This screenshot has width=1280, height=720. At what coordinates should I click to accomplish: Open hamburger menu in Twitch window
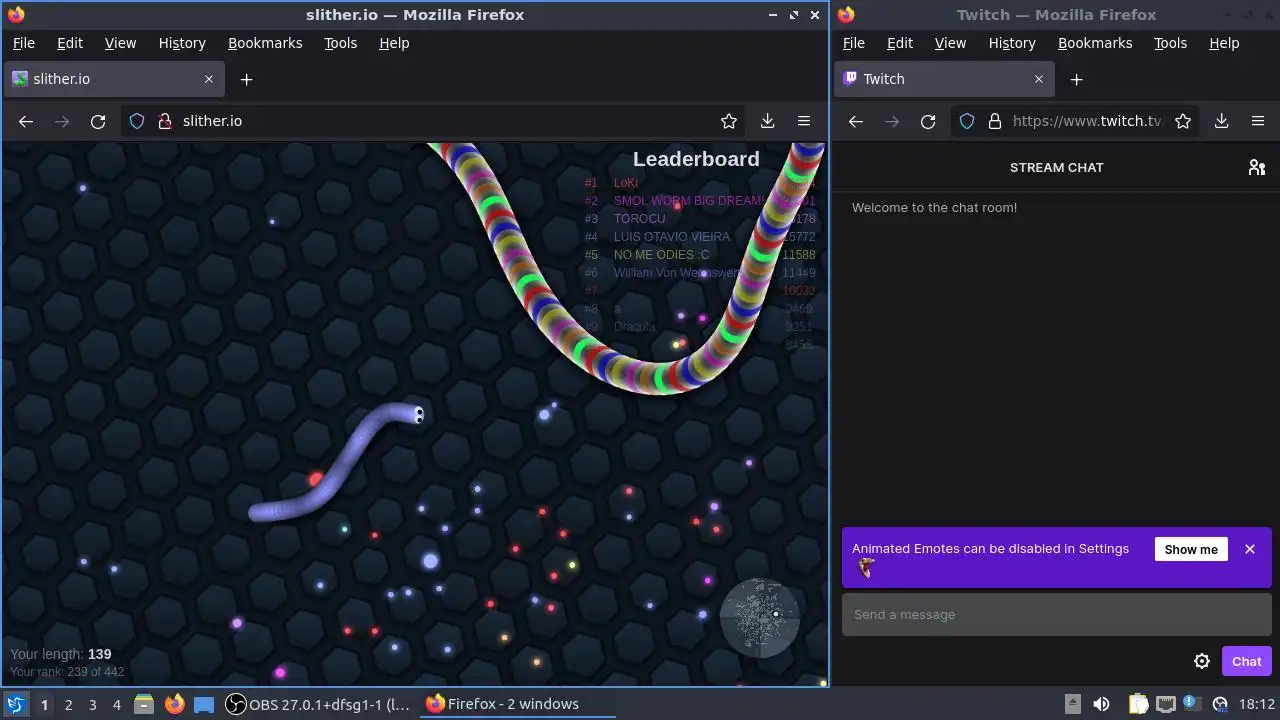point(1258,121)
